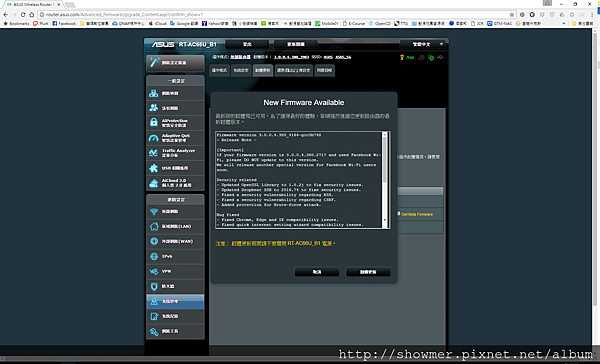
Task: Open the Restore/Save/Upload Setting tab
Action: tap(294, 70)
